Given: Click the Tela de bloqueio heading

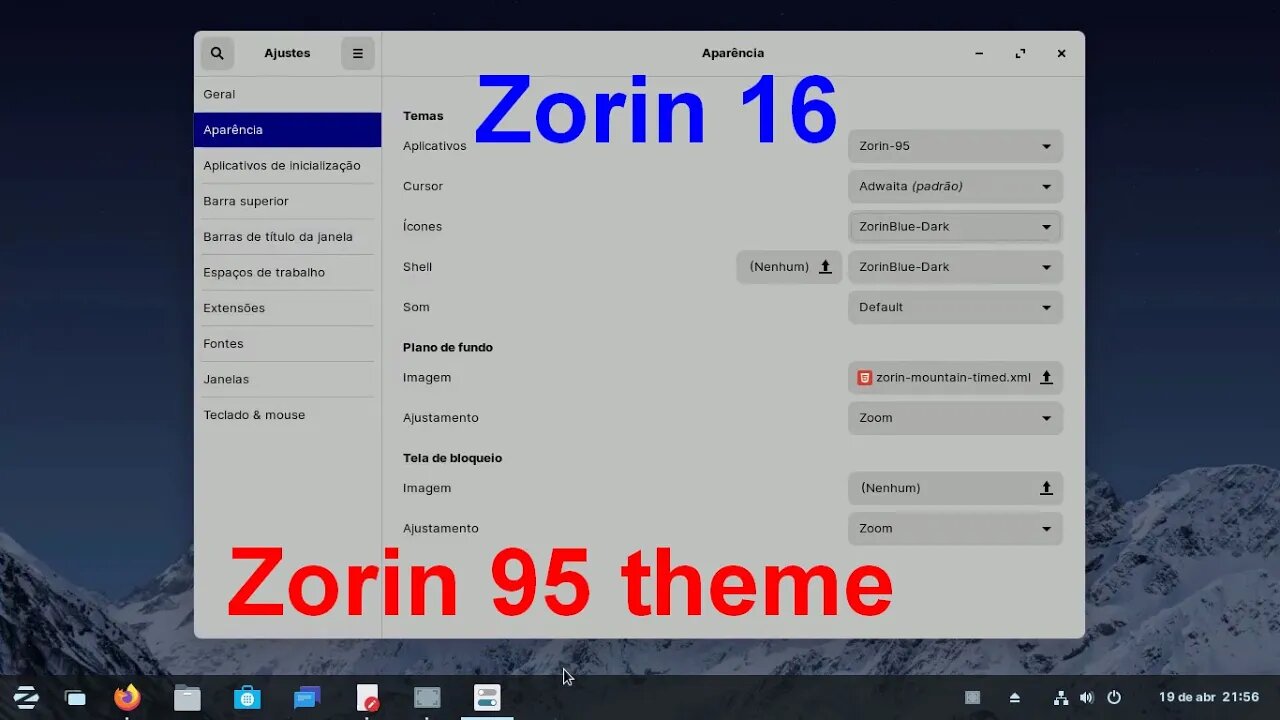Looking at the screenshot, I should coord(452,458).
